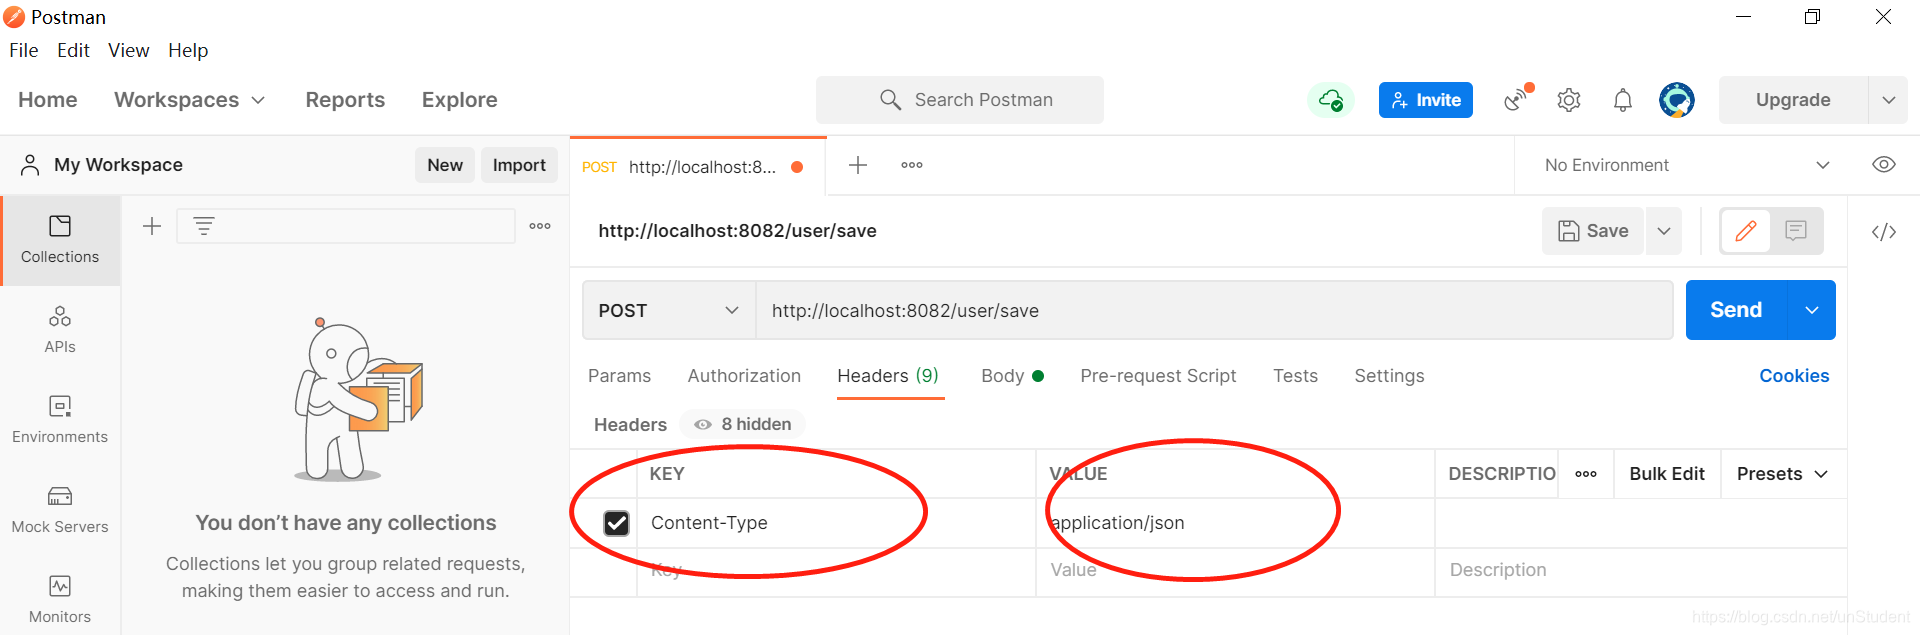Switch to the Body tab
This screenshot has width=1920, height=635.
click(x=1012, y=376)
